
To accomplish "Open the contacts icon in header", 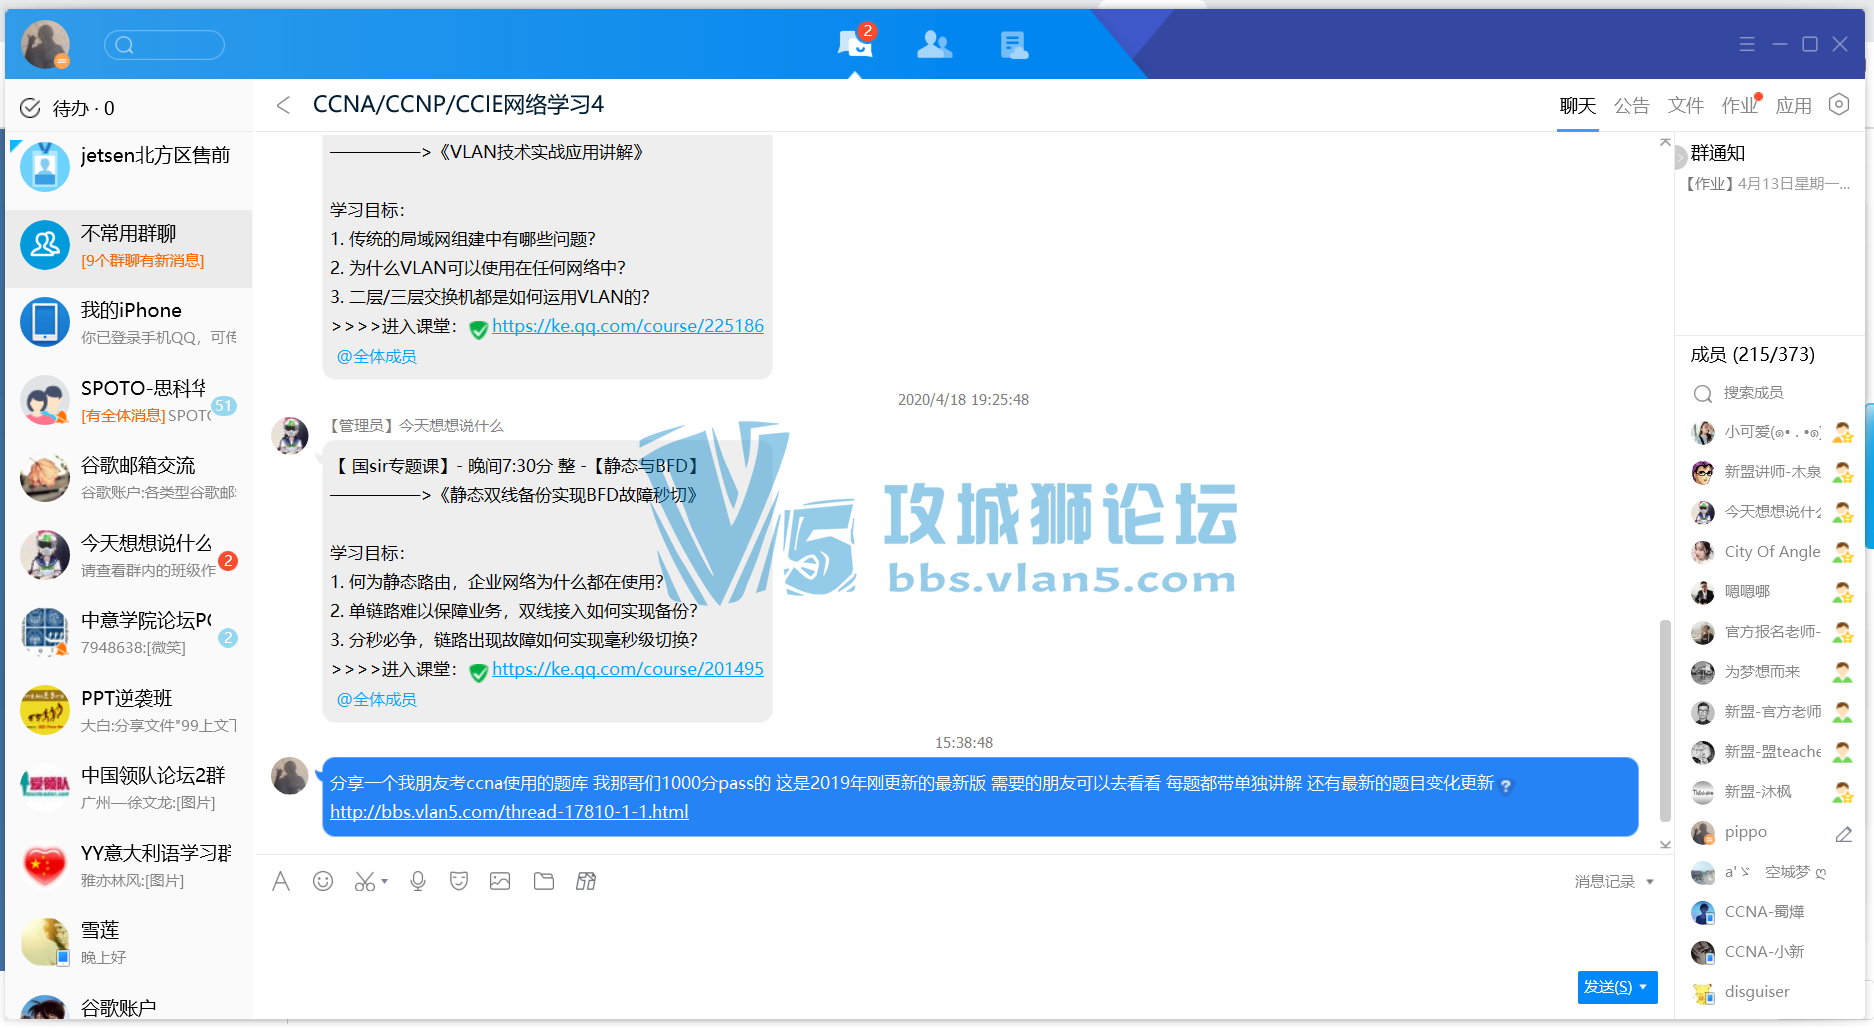I will tap(934, 45).
